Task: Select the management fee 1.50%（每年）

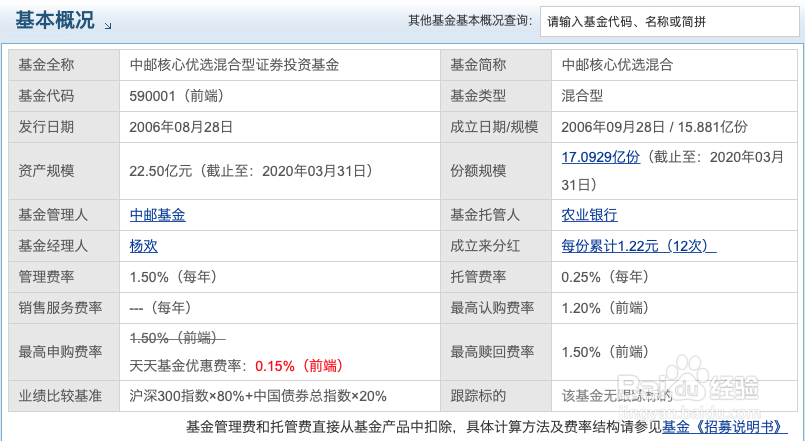Action: tap(174, 277)
